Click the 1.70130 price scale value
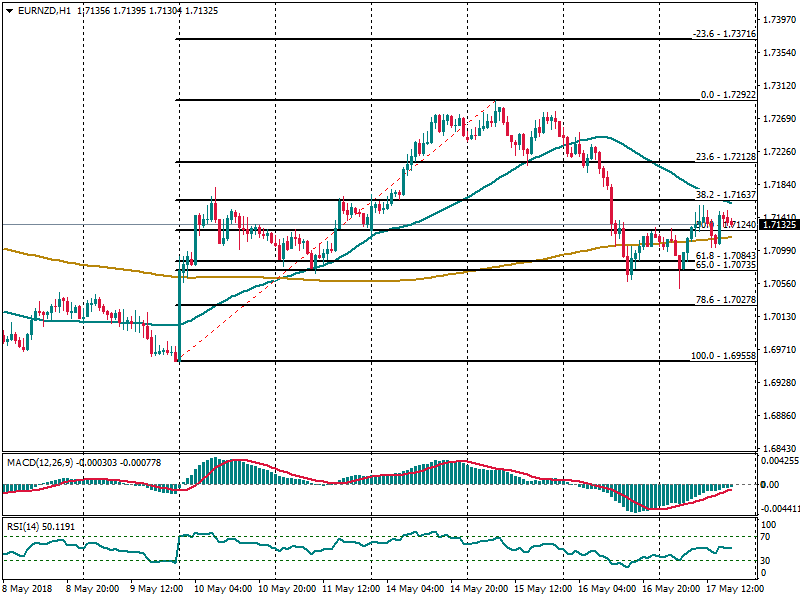This screenshot has width=800, height=600. (x=780, y=317)
